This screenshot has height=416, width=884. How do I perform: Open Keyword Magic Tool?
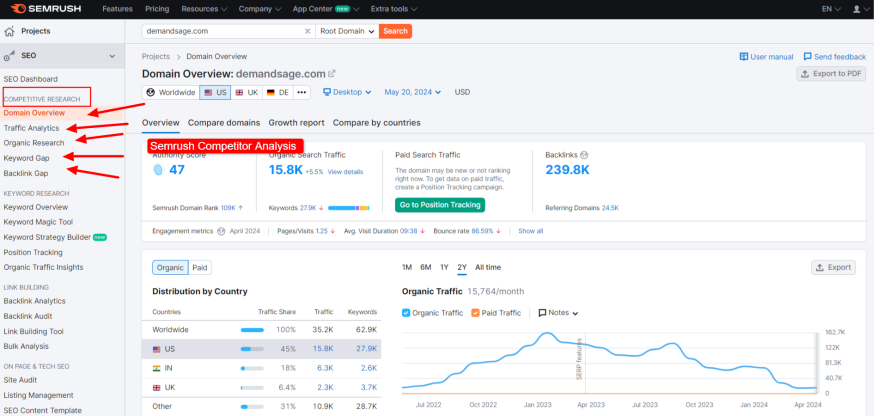[38, 222]
